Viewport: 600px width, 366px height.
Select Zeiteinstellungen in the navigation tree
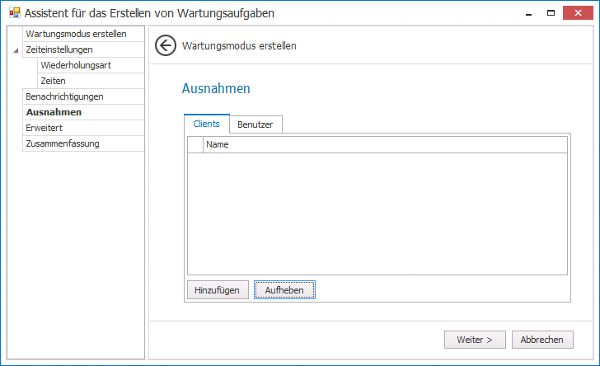(83, 49)
